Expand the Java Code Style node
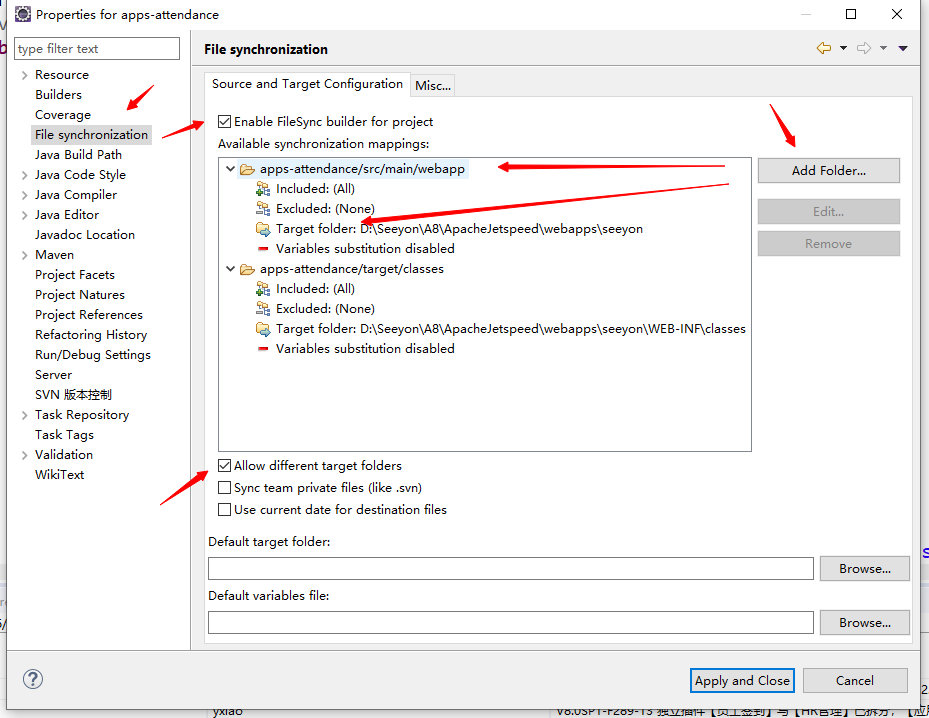This screenshot has width=929, height=718. (24, 175)
